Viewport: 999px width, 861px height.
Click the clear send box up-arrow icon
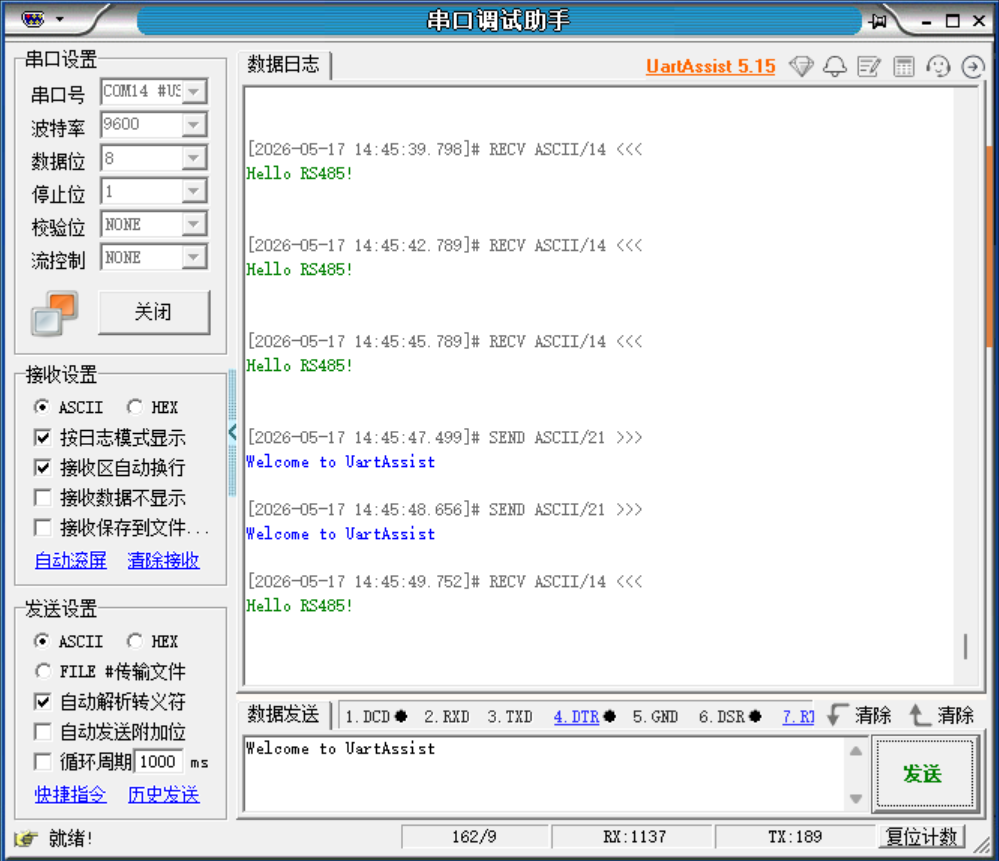click(x=919, y=715)
